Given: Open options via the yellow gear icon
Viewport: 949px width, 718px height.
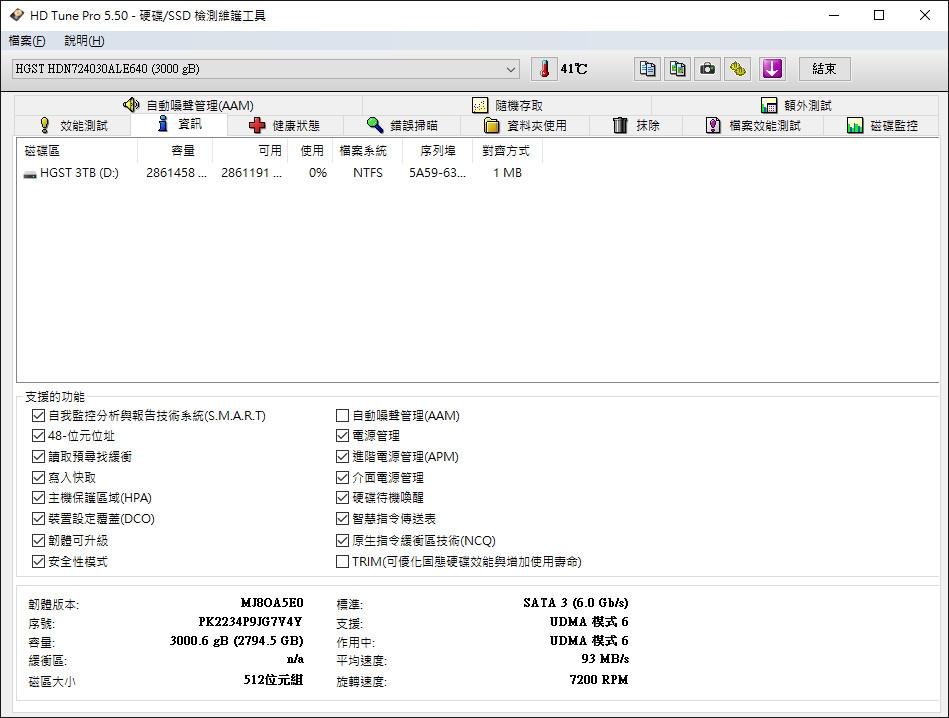Looking at the screenshot, I should 737,69.
